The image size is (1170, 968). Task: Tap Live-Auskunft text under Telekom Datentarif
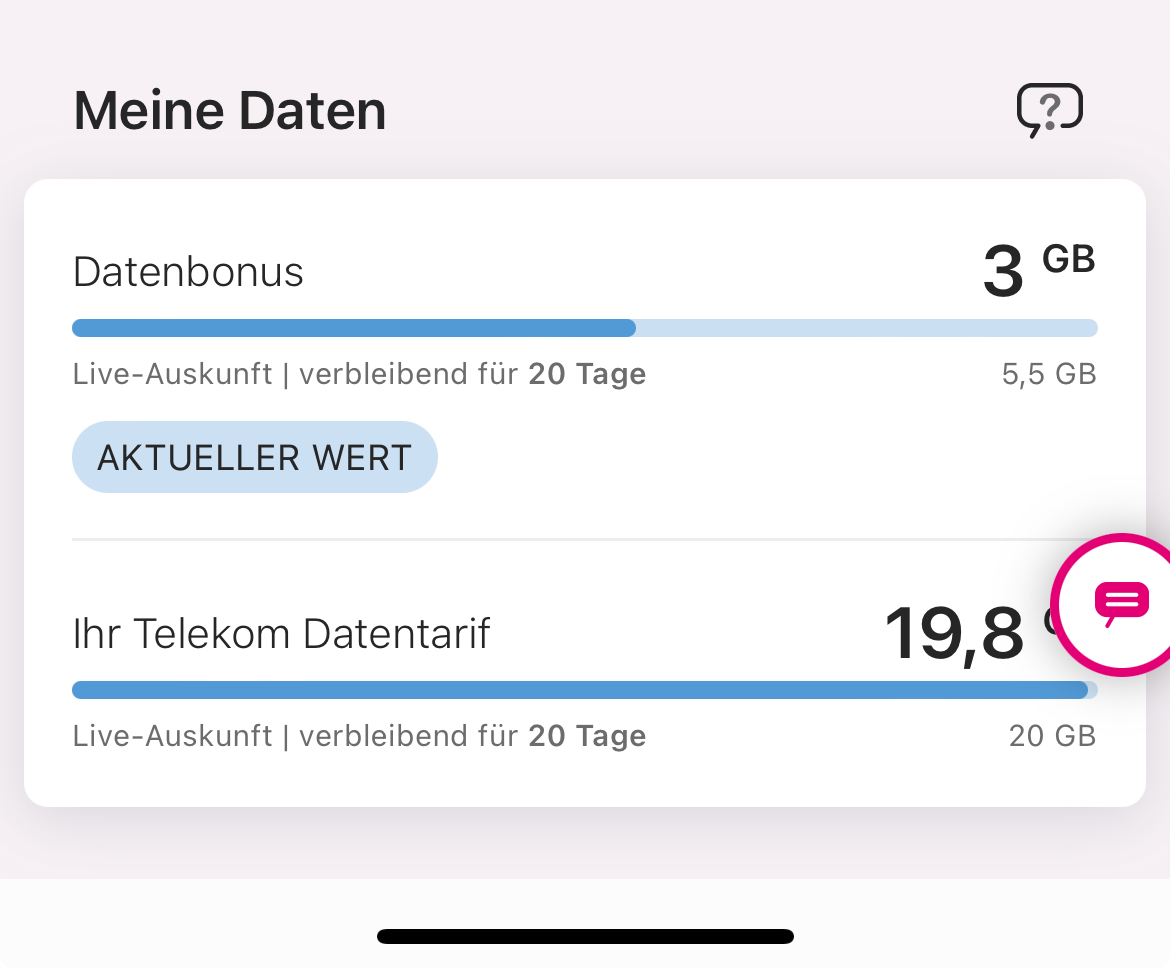(x=172, y=736)
